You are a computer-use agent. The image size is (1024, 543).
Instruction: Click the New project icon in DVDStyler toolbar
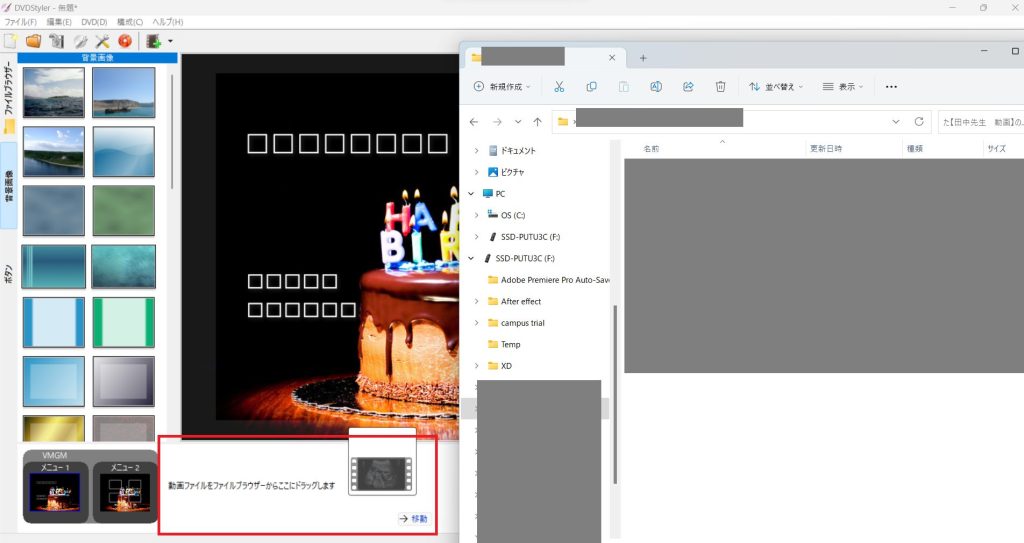coord(10,41)
